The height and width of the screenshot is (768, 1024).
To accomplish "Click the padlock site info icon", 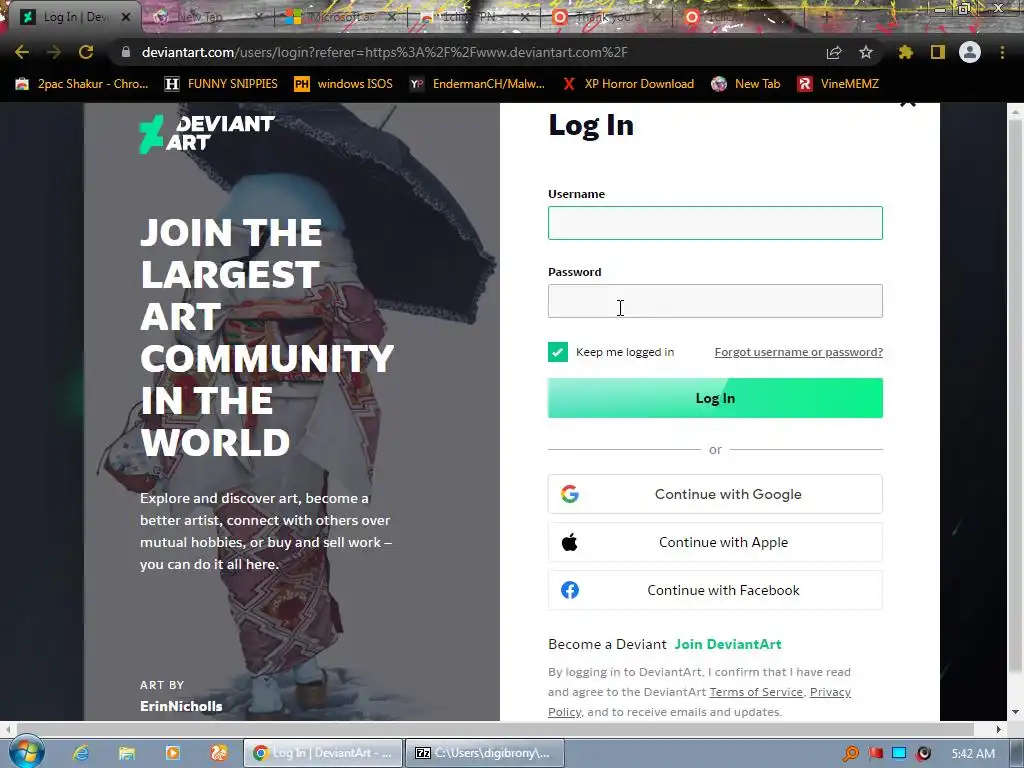I will [126, 52].
